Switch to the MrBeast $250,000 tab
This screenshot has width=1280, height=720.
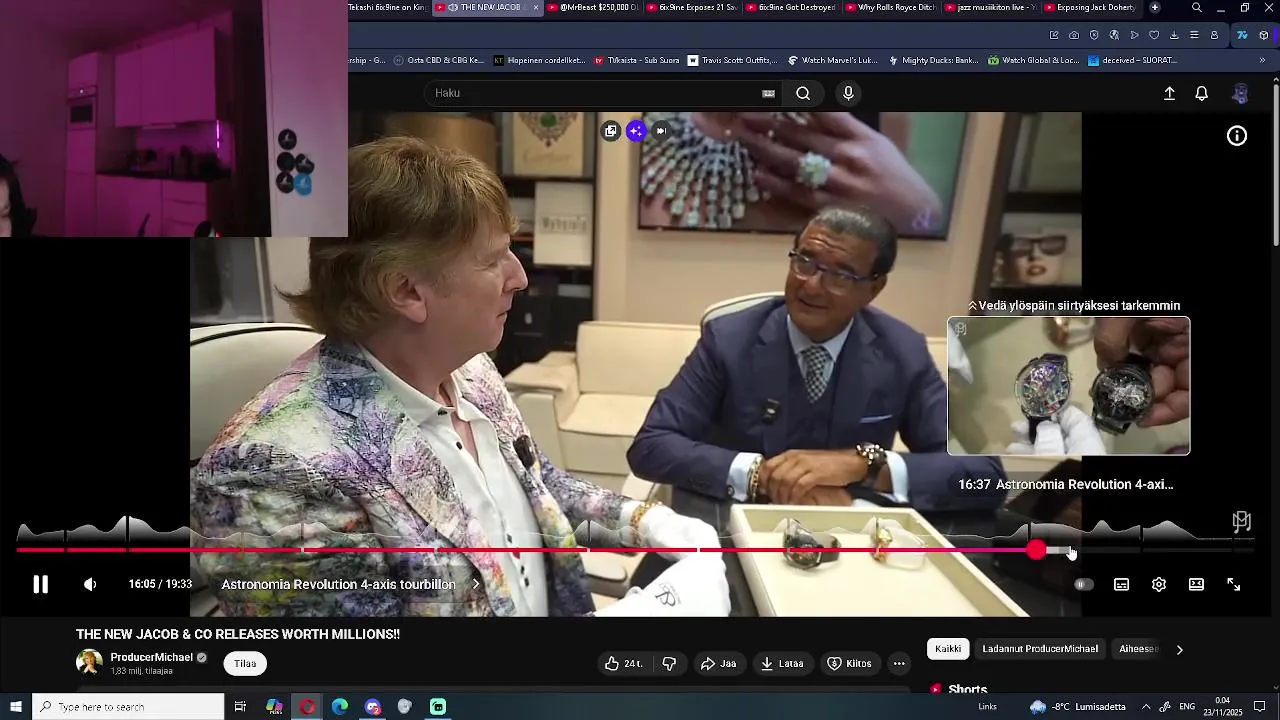pos(592,8)
